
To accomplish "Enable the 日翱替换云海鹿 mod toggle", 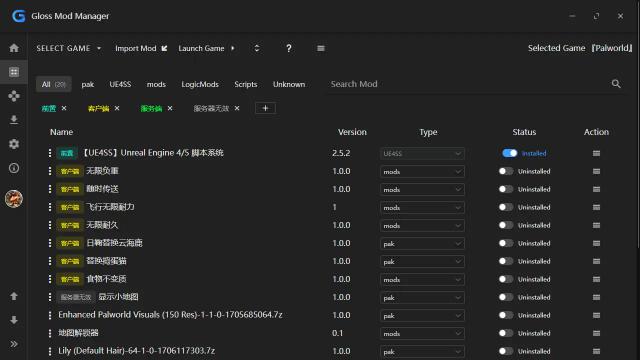I will [506, 243].
